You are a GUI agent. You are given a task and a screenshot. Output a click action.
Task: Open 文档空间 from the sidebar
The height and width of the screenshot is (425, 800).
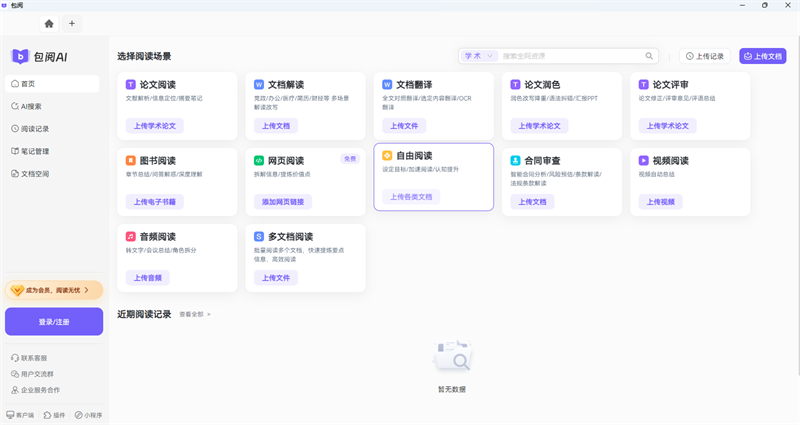(x=35, y=174)
